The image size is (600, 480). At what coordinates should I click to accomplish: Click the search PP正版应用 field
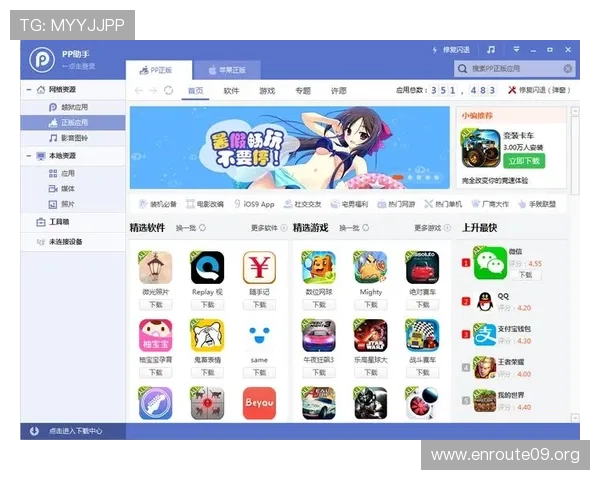[x=514, y=69]
